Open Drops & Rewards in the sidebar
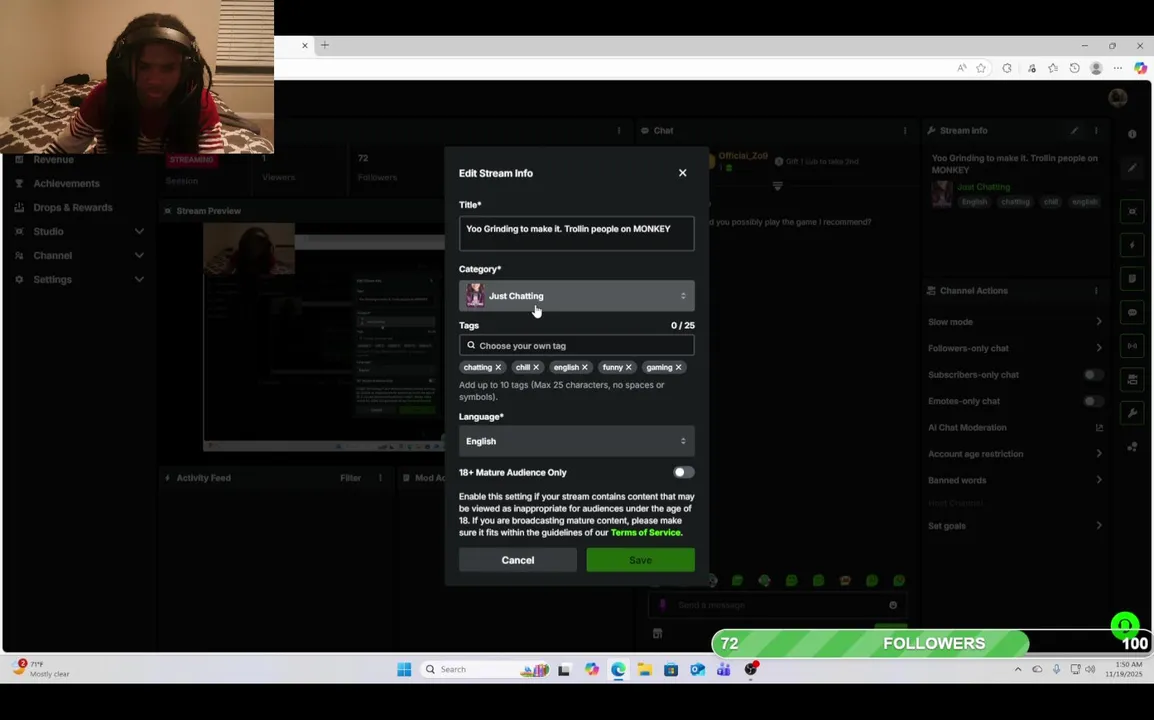 (73, 208)
